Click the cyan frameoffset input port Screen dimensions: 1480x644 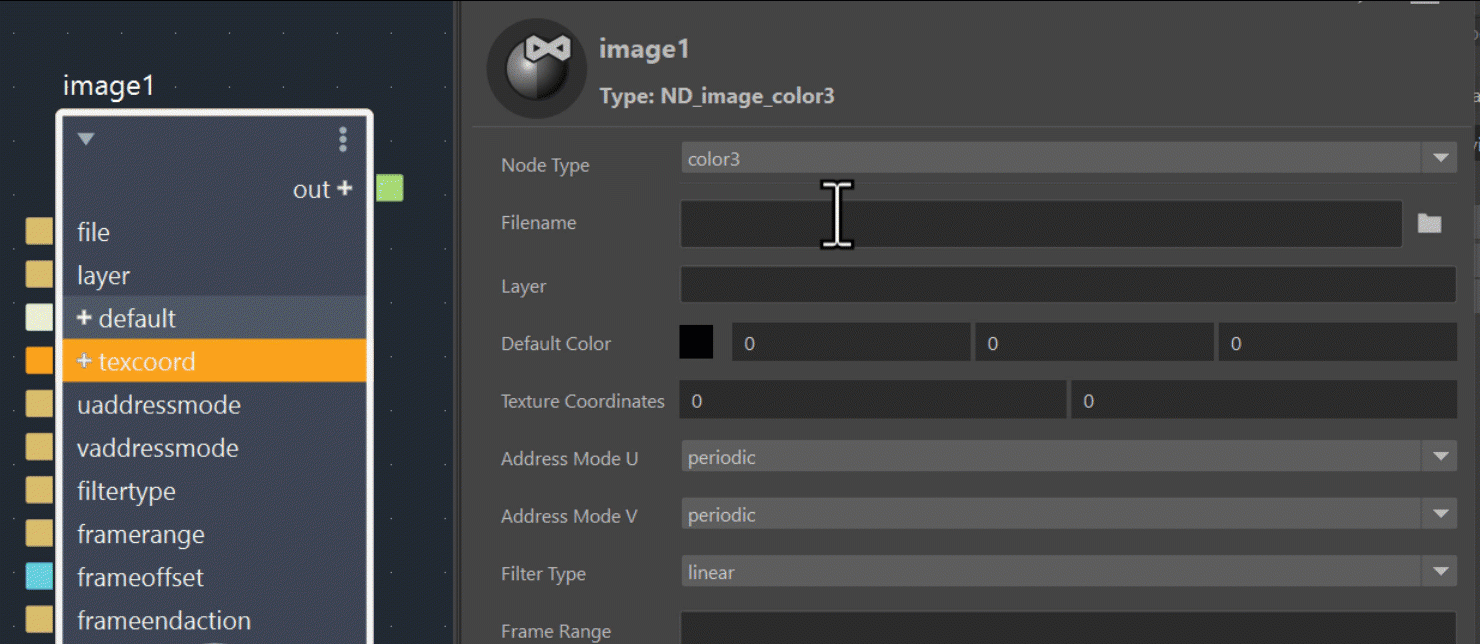click(39, 577)
